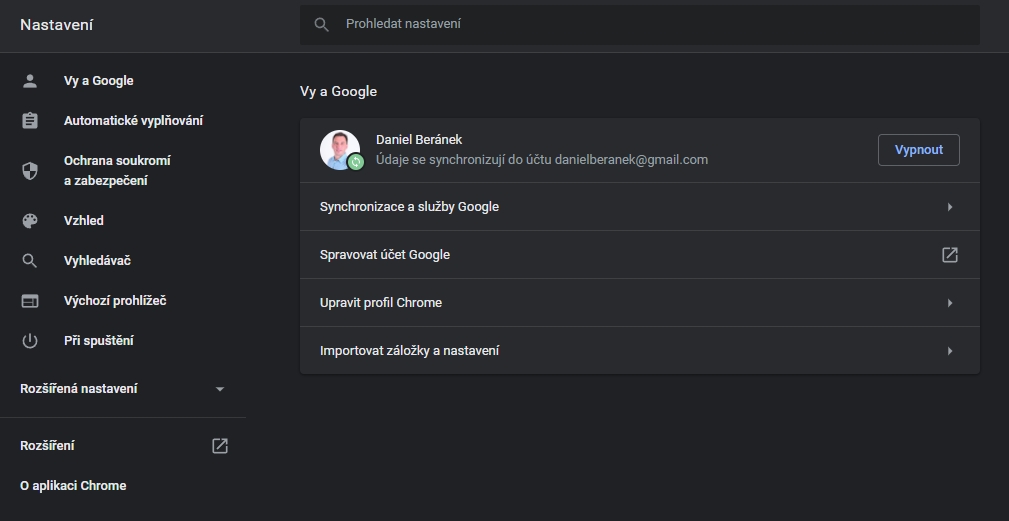Open Synchronizace a služby Google arrow

(950, 207)
